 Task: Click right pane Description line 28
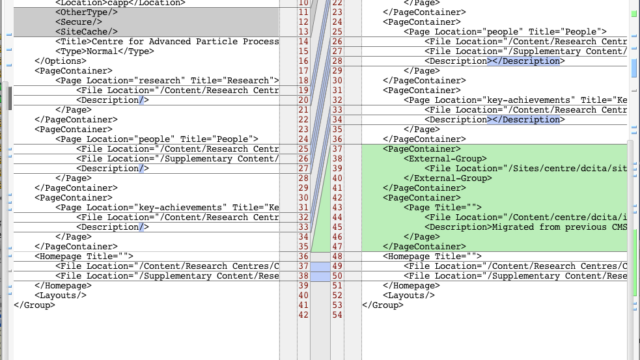pyautogui.click(x=495, y=61)
